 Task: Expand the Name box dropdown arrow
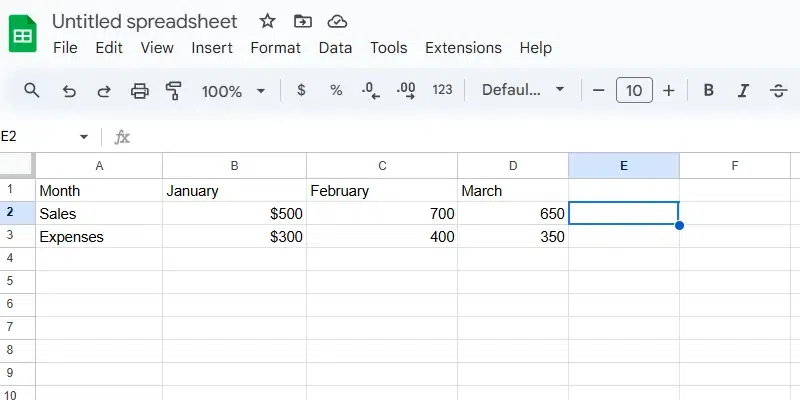coord(84,137)
